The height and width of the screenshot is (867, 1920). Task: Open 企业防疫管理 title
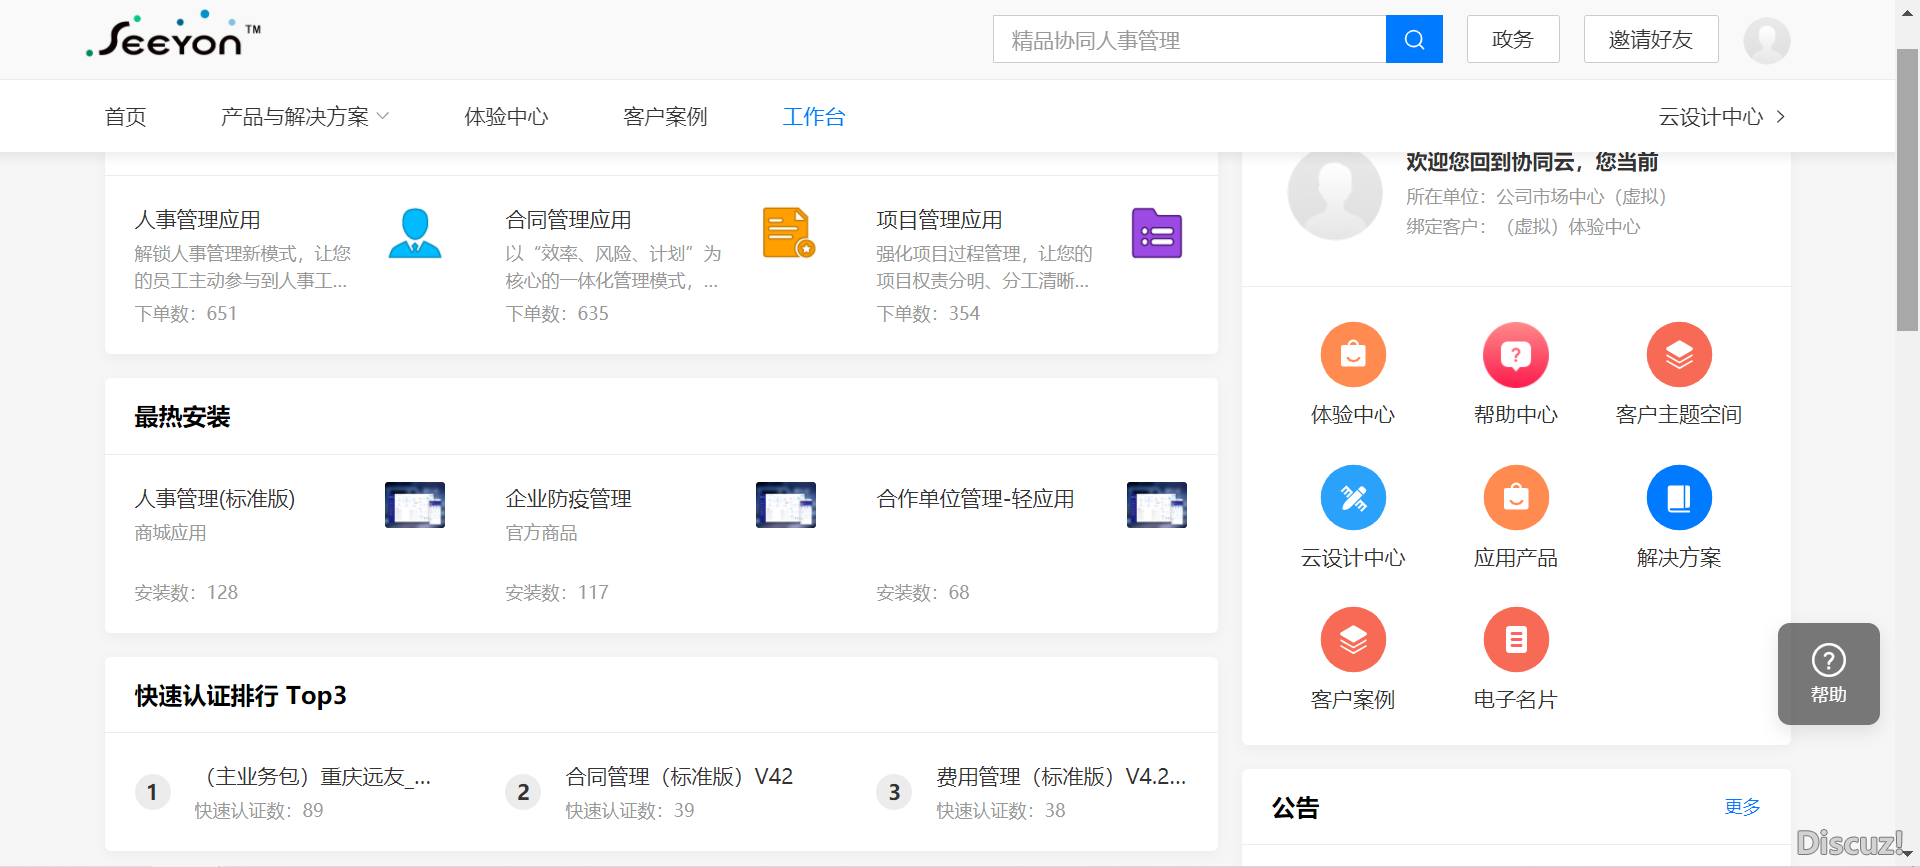pos(569,499)
